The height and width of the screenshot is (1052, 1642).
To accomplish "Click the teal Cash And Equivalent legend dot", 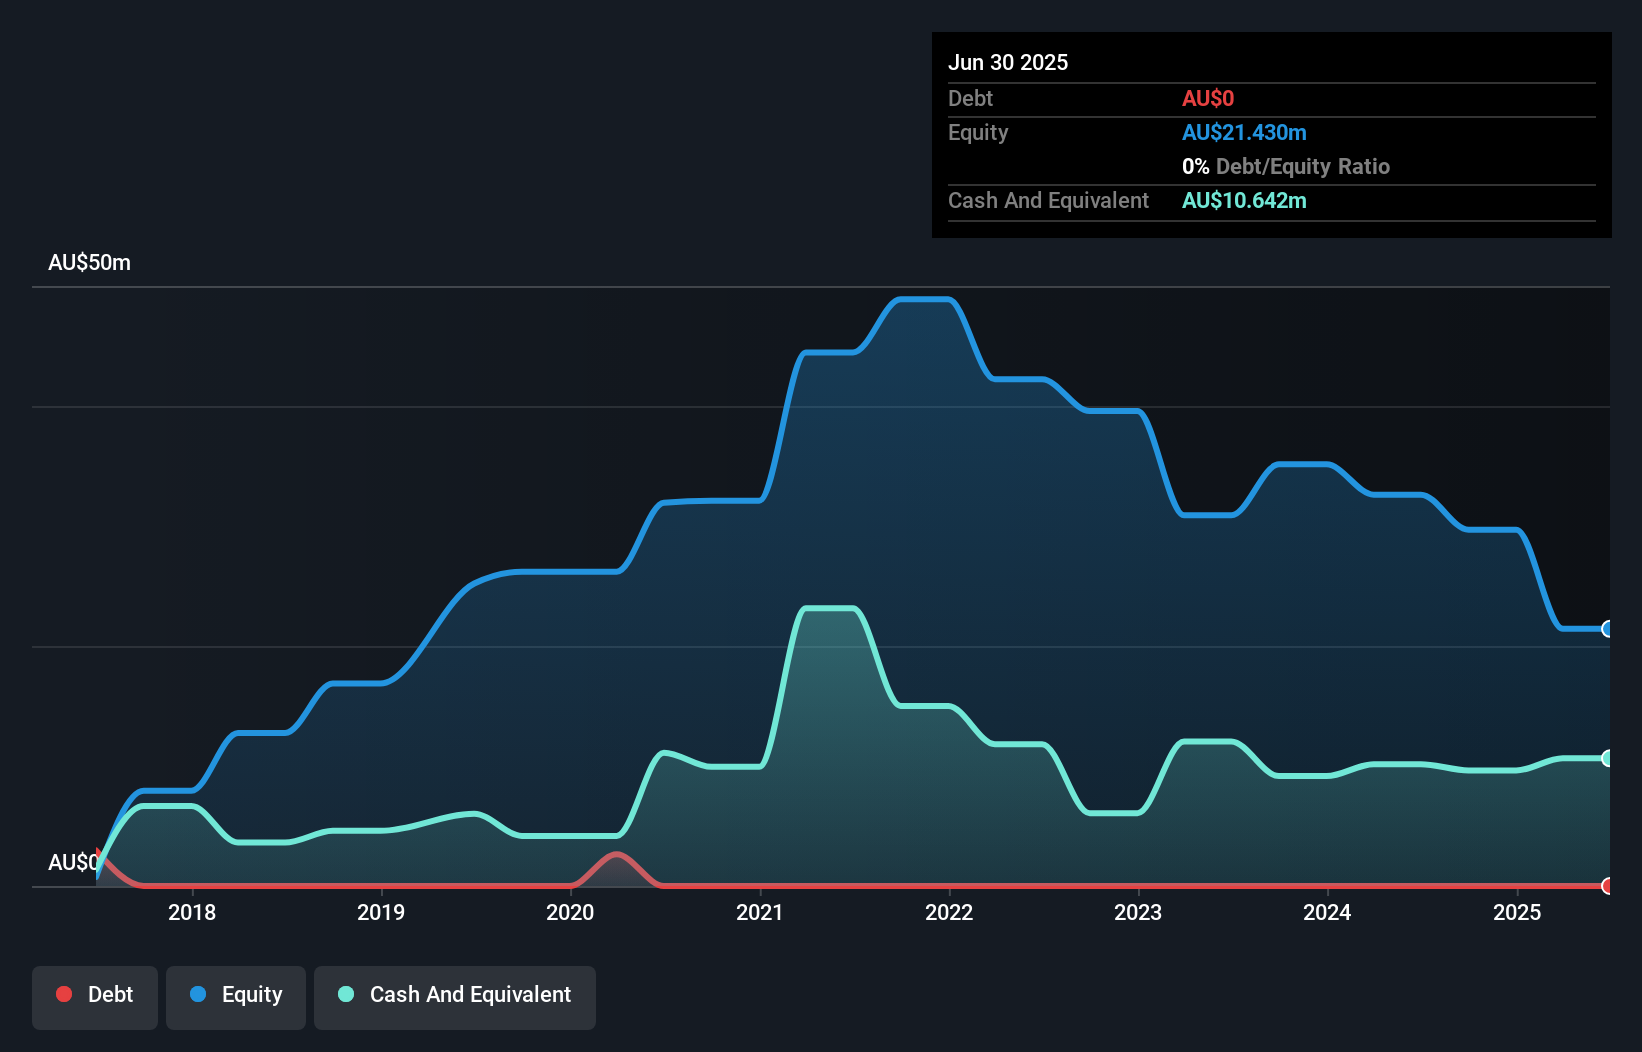I will coord(345,994).
